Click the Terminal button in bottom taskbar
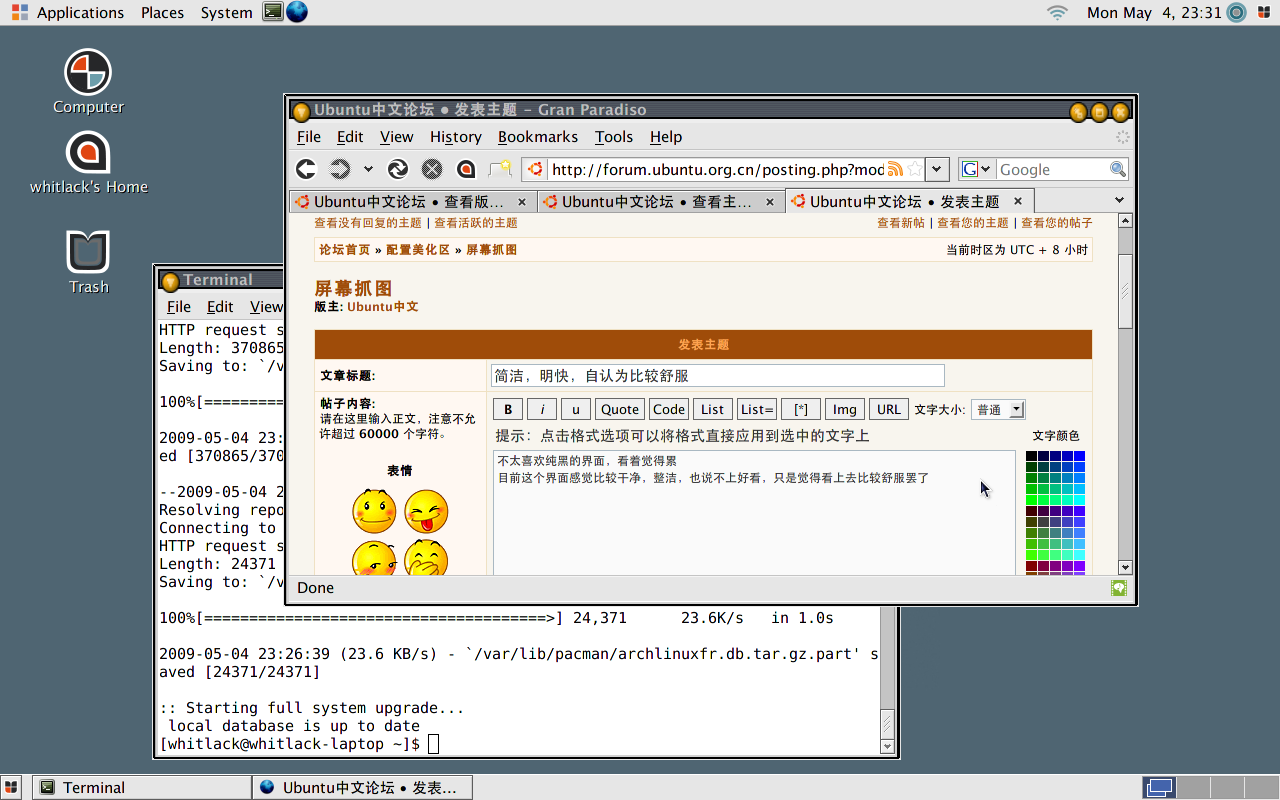This screenshot has width=1280, height=800. point(142,787)
